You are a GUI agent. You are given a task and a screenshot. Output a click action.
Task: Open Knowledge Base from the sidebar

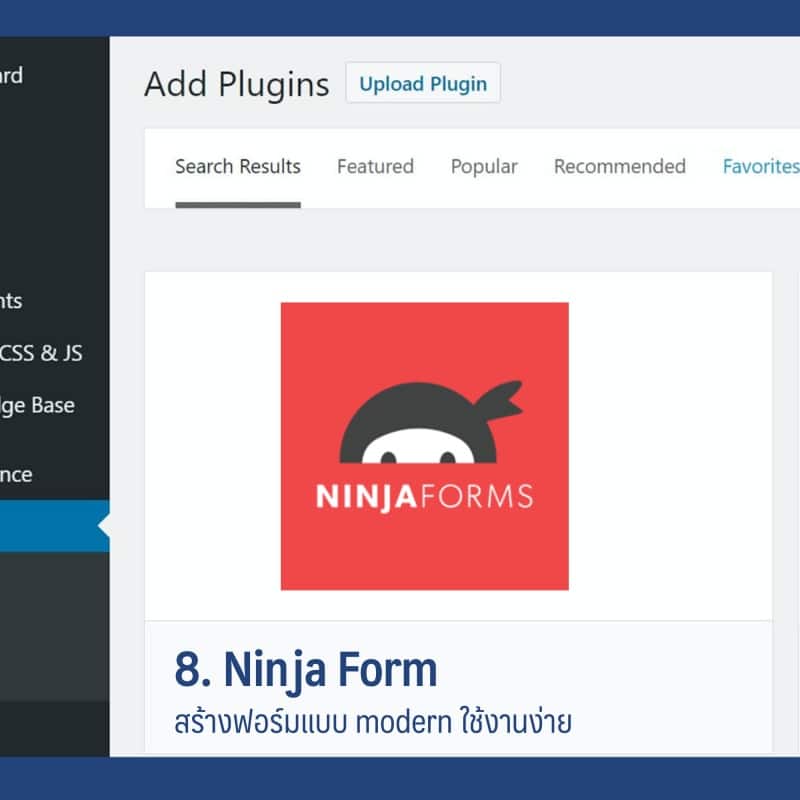pos(38,406)
